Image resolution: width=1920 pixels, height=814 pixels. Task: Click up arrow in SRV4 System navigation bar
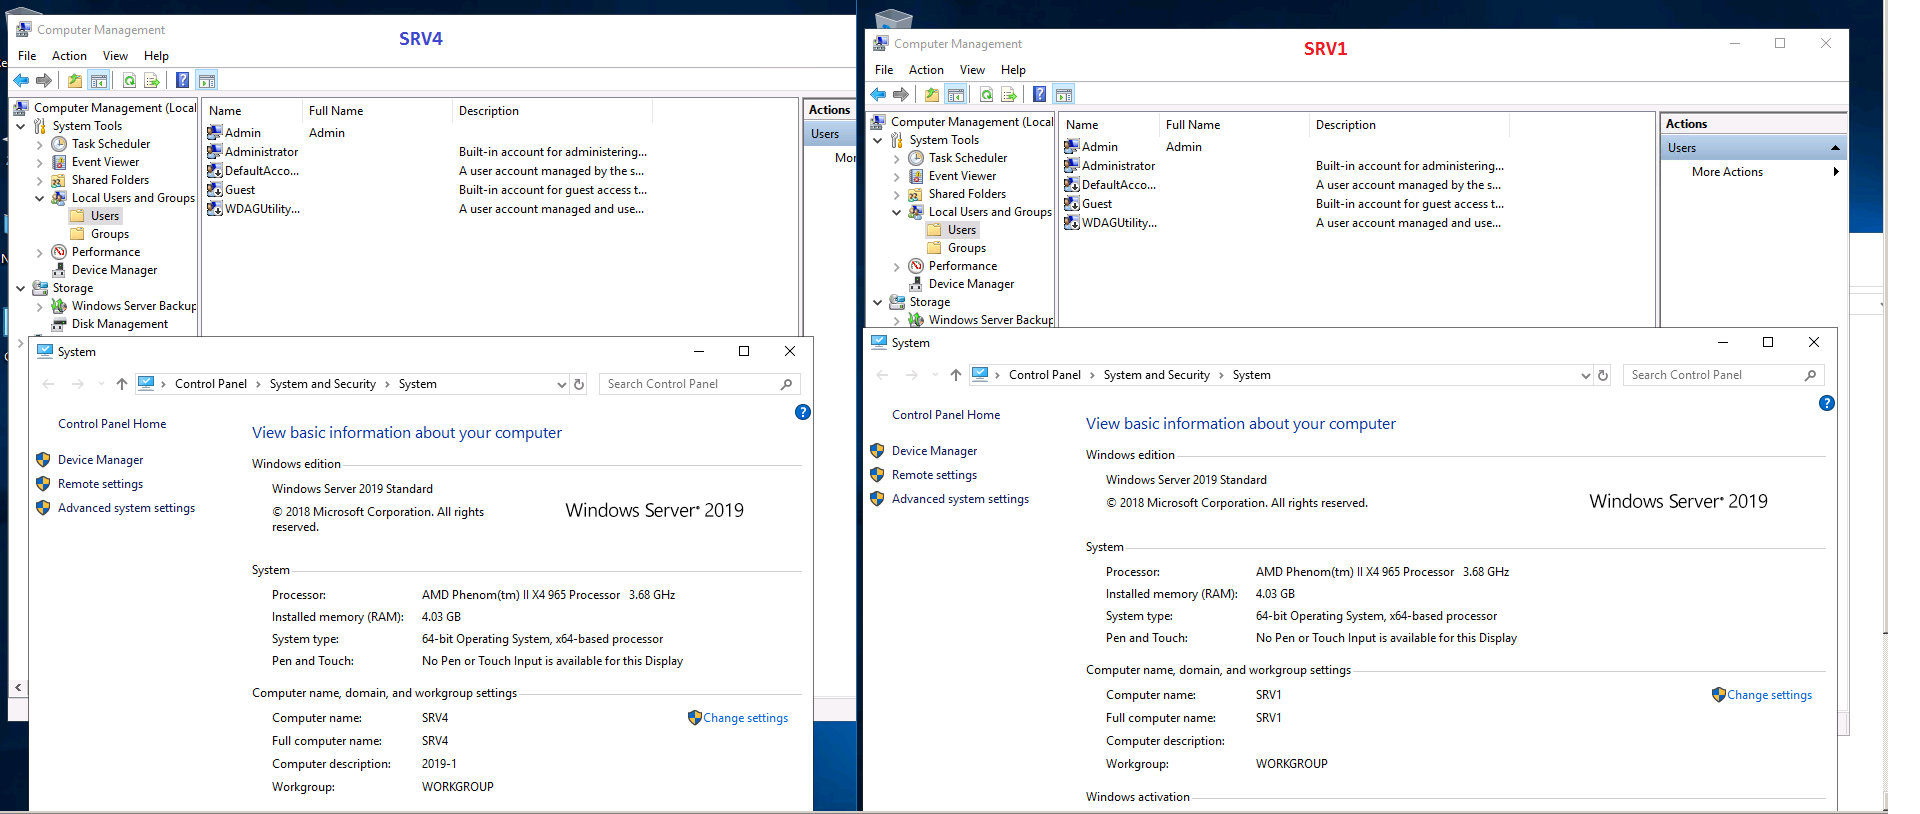click(121, 384)
